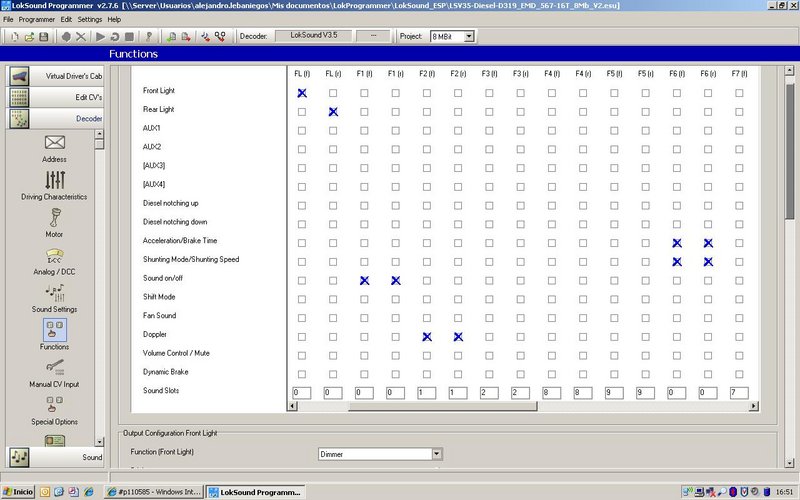Viewport: 800px width, 500px height.
Task: Click the toolbar icon just left of the green-arrow icon
Action: (148, 37)
